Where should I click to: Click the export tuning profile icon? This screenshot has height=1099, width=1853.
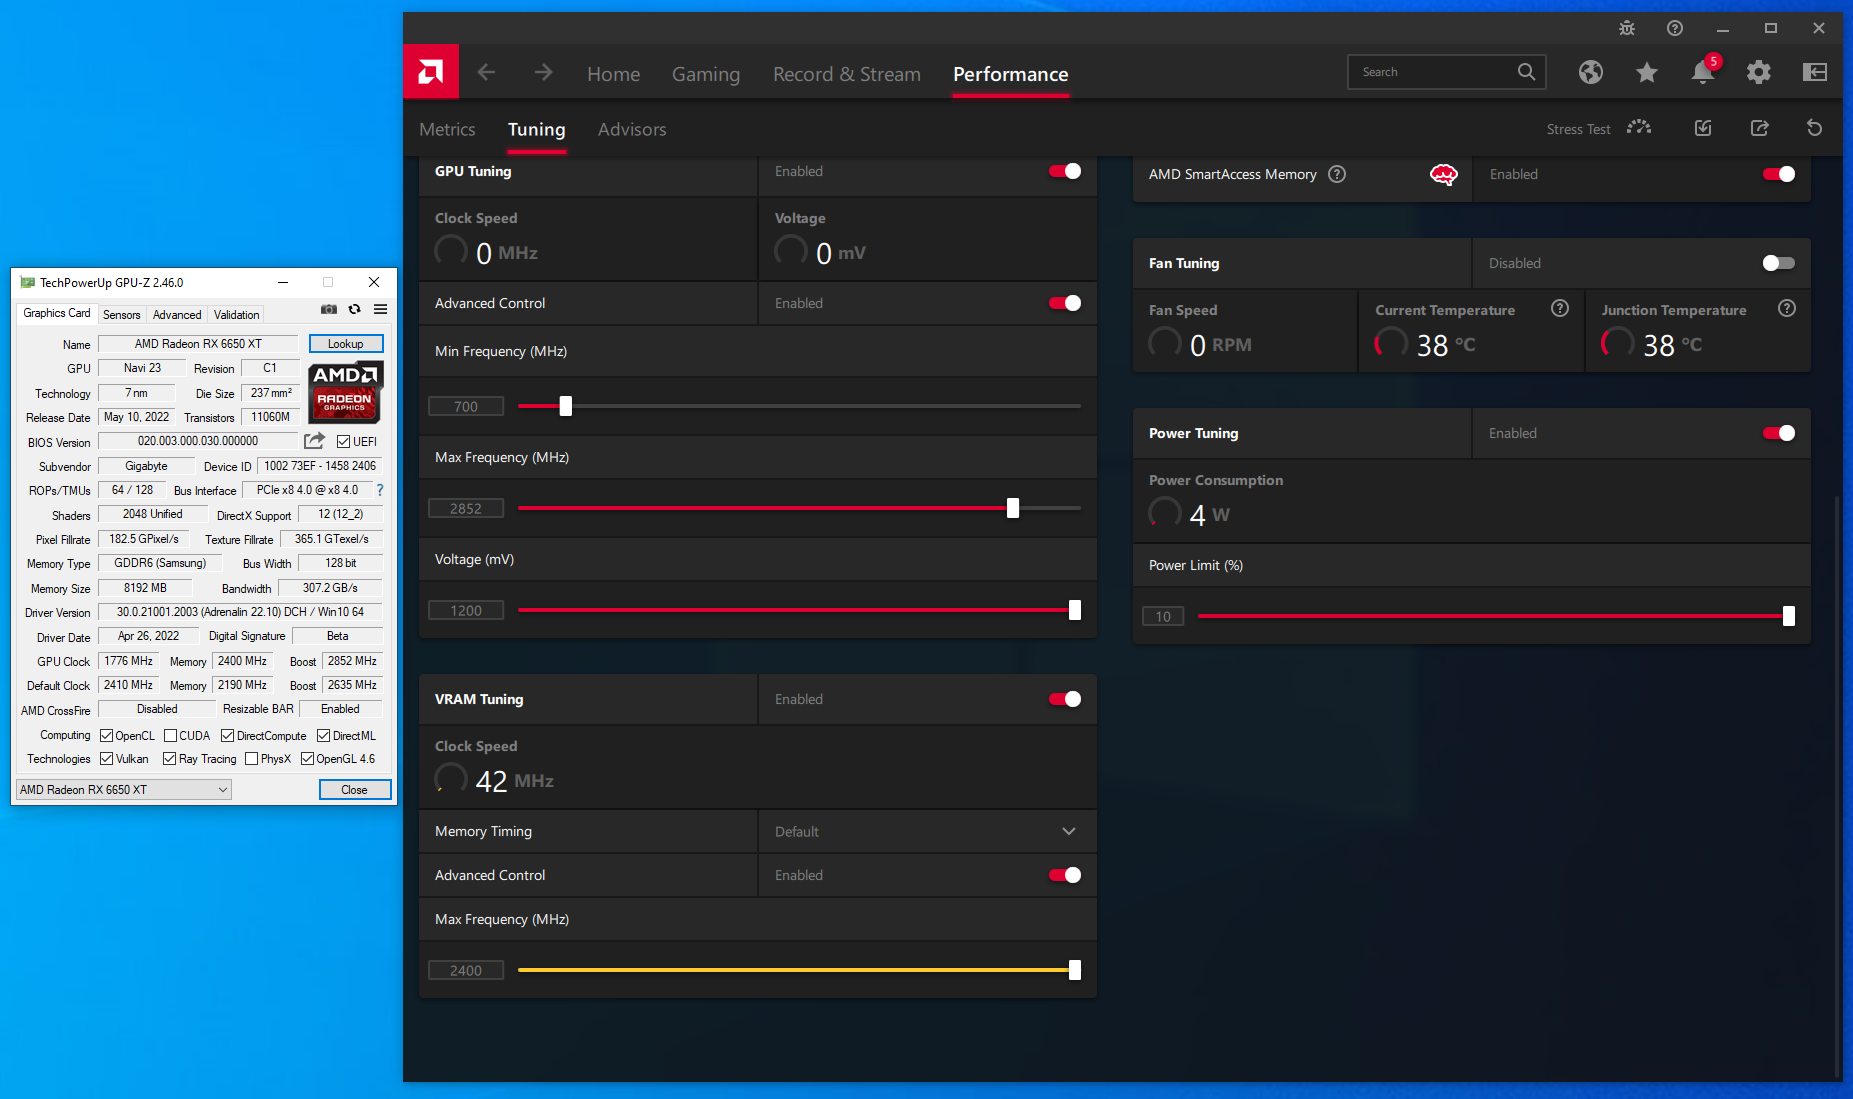point(1760,128)
